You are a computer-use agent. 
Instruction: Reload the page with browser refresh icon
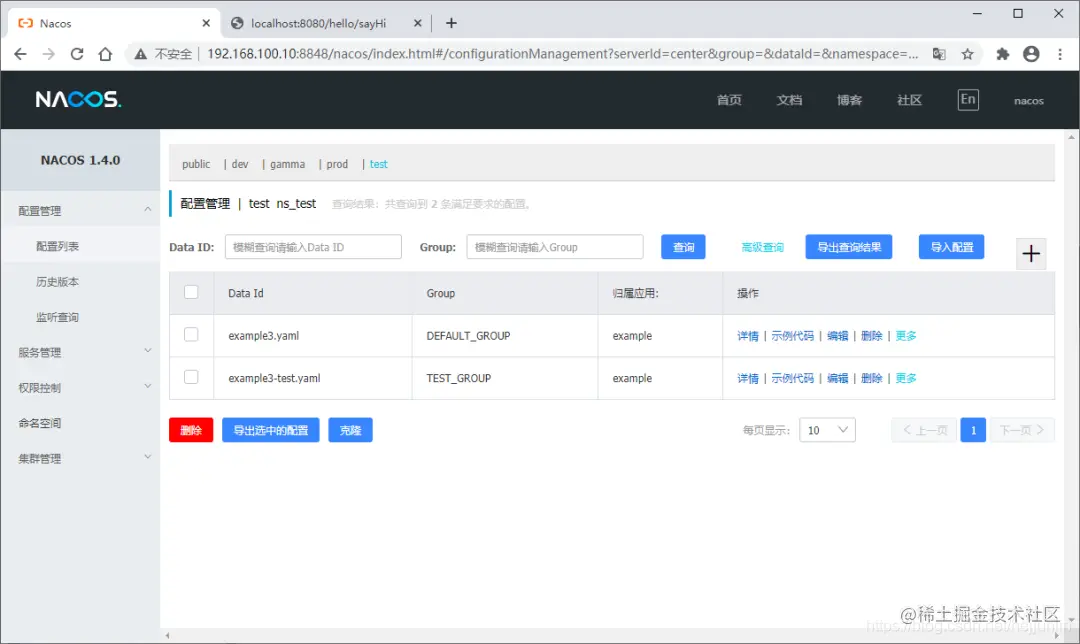pos(76,54)
